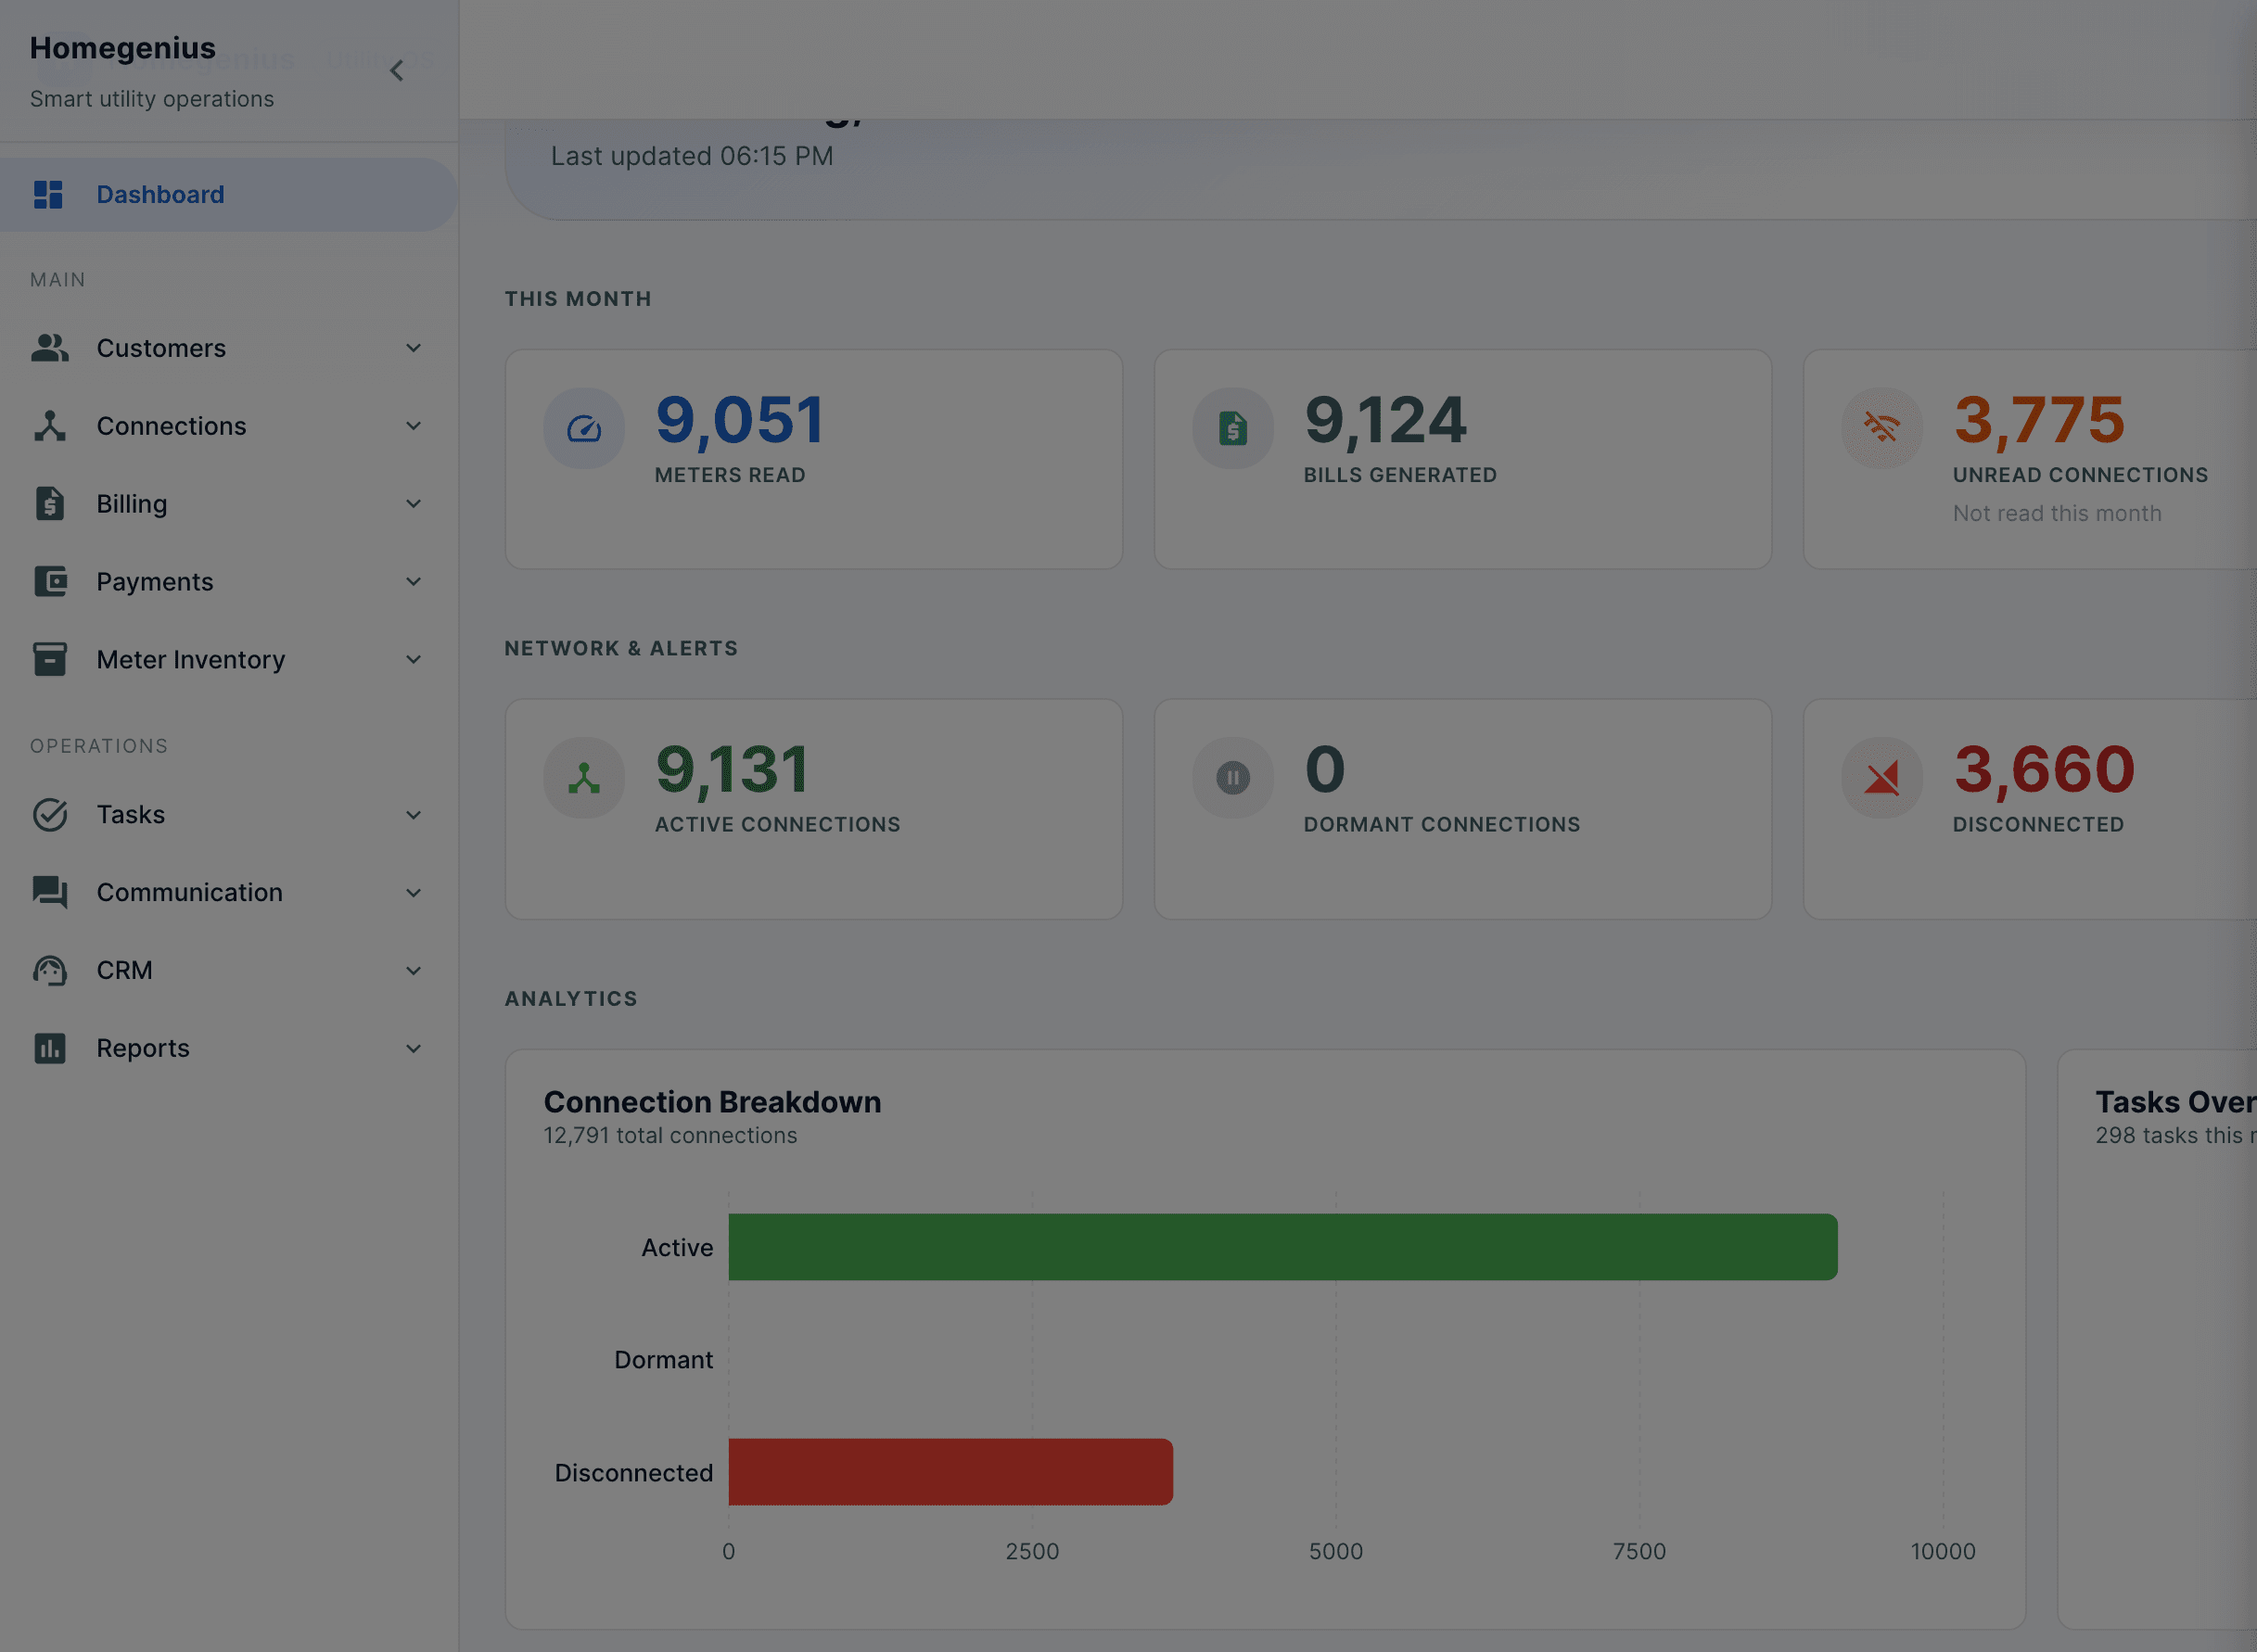Click the Bills Generated document icon
This screenshot has width=2257, height=1652.
(1233, 429)
